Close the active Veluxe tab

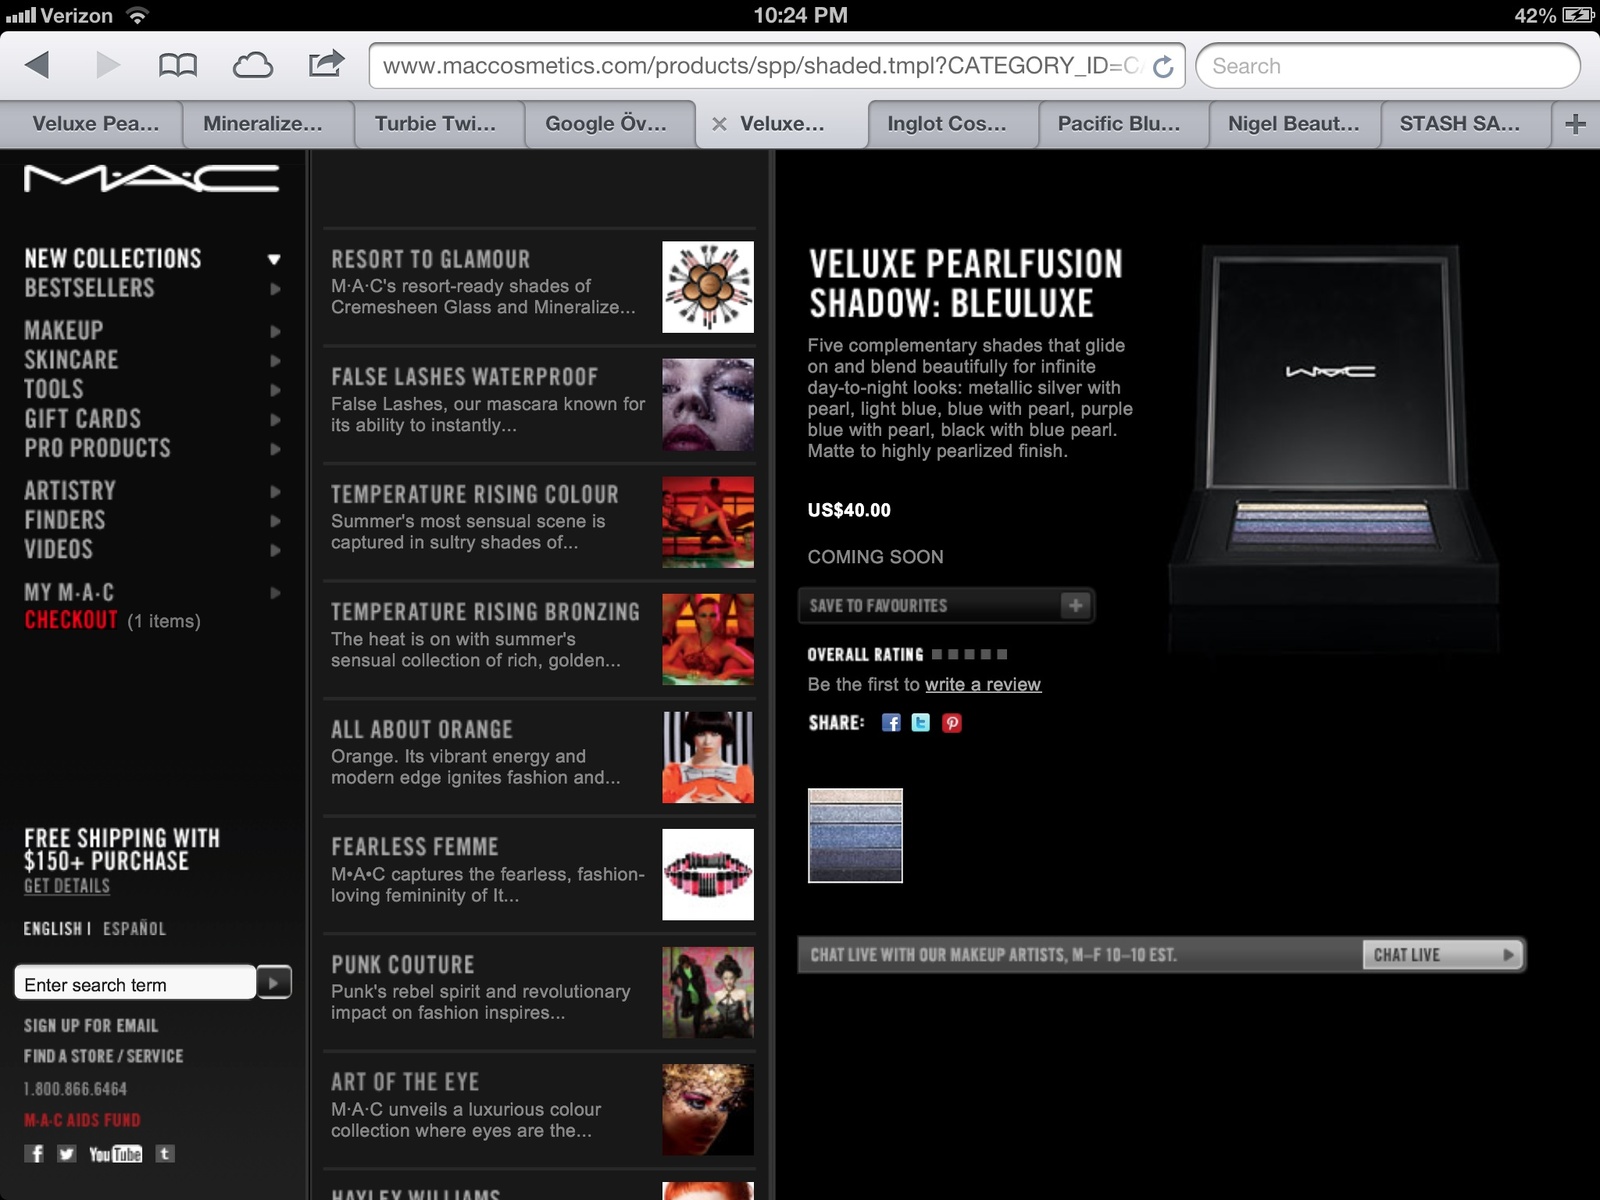[x=719, y=124]
